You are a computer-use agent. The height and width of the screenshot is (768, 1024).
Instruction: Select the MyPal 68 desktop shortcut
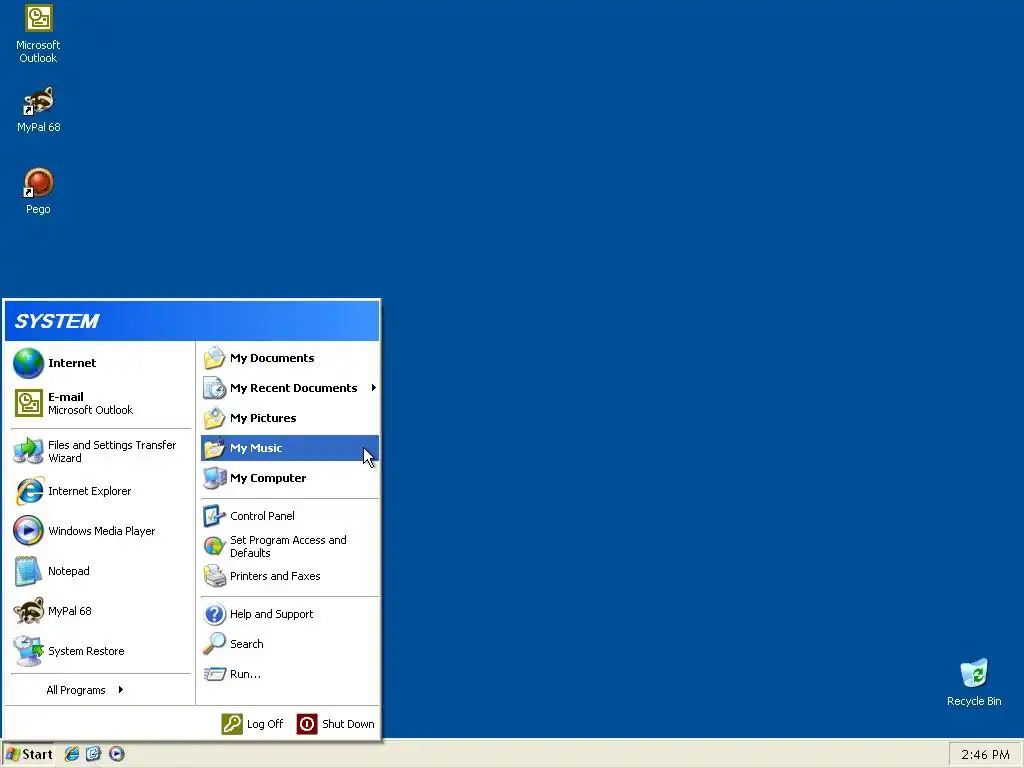pos(38,110)
